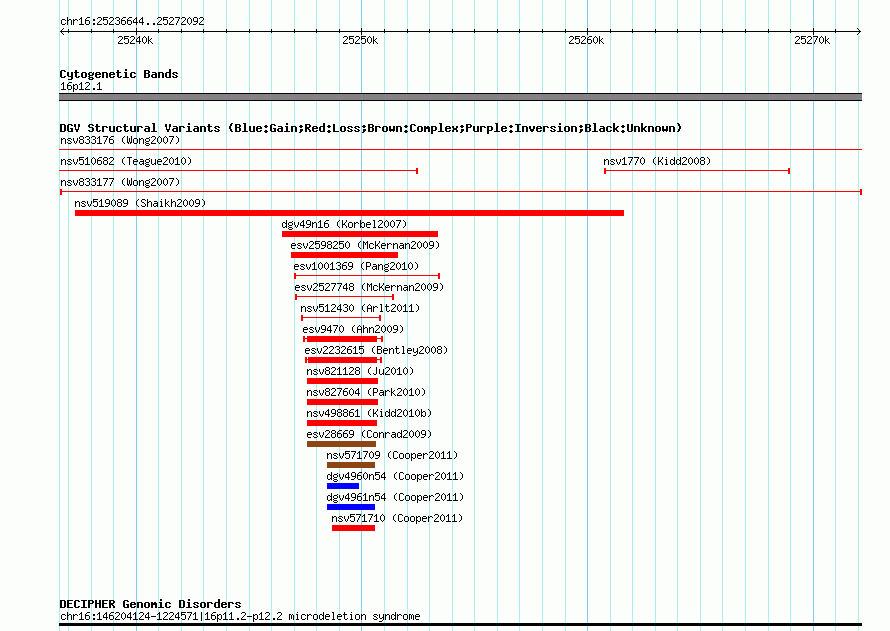Select the dgv49n16 (Korbel2007) label
The height and width of the screenshot is (631, 890).
coord(345,224)
